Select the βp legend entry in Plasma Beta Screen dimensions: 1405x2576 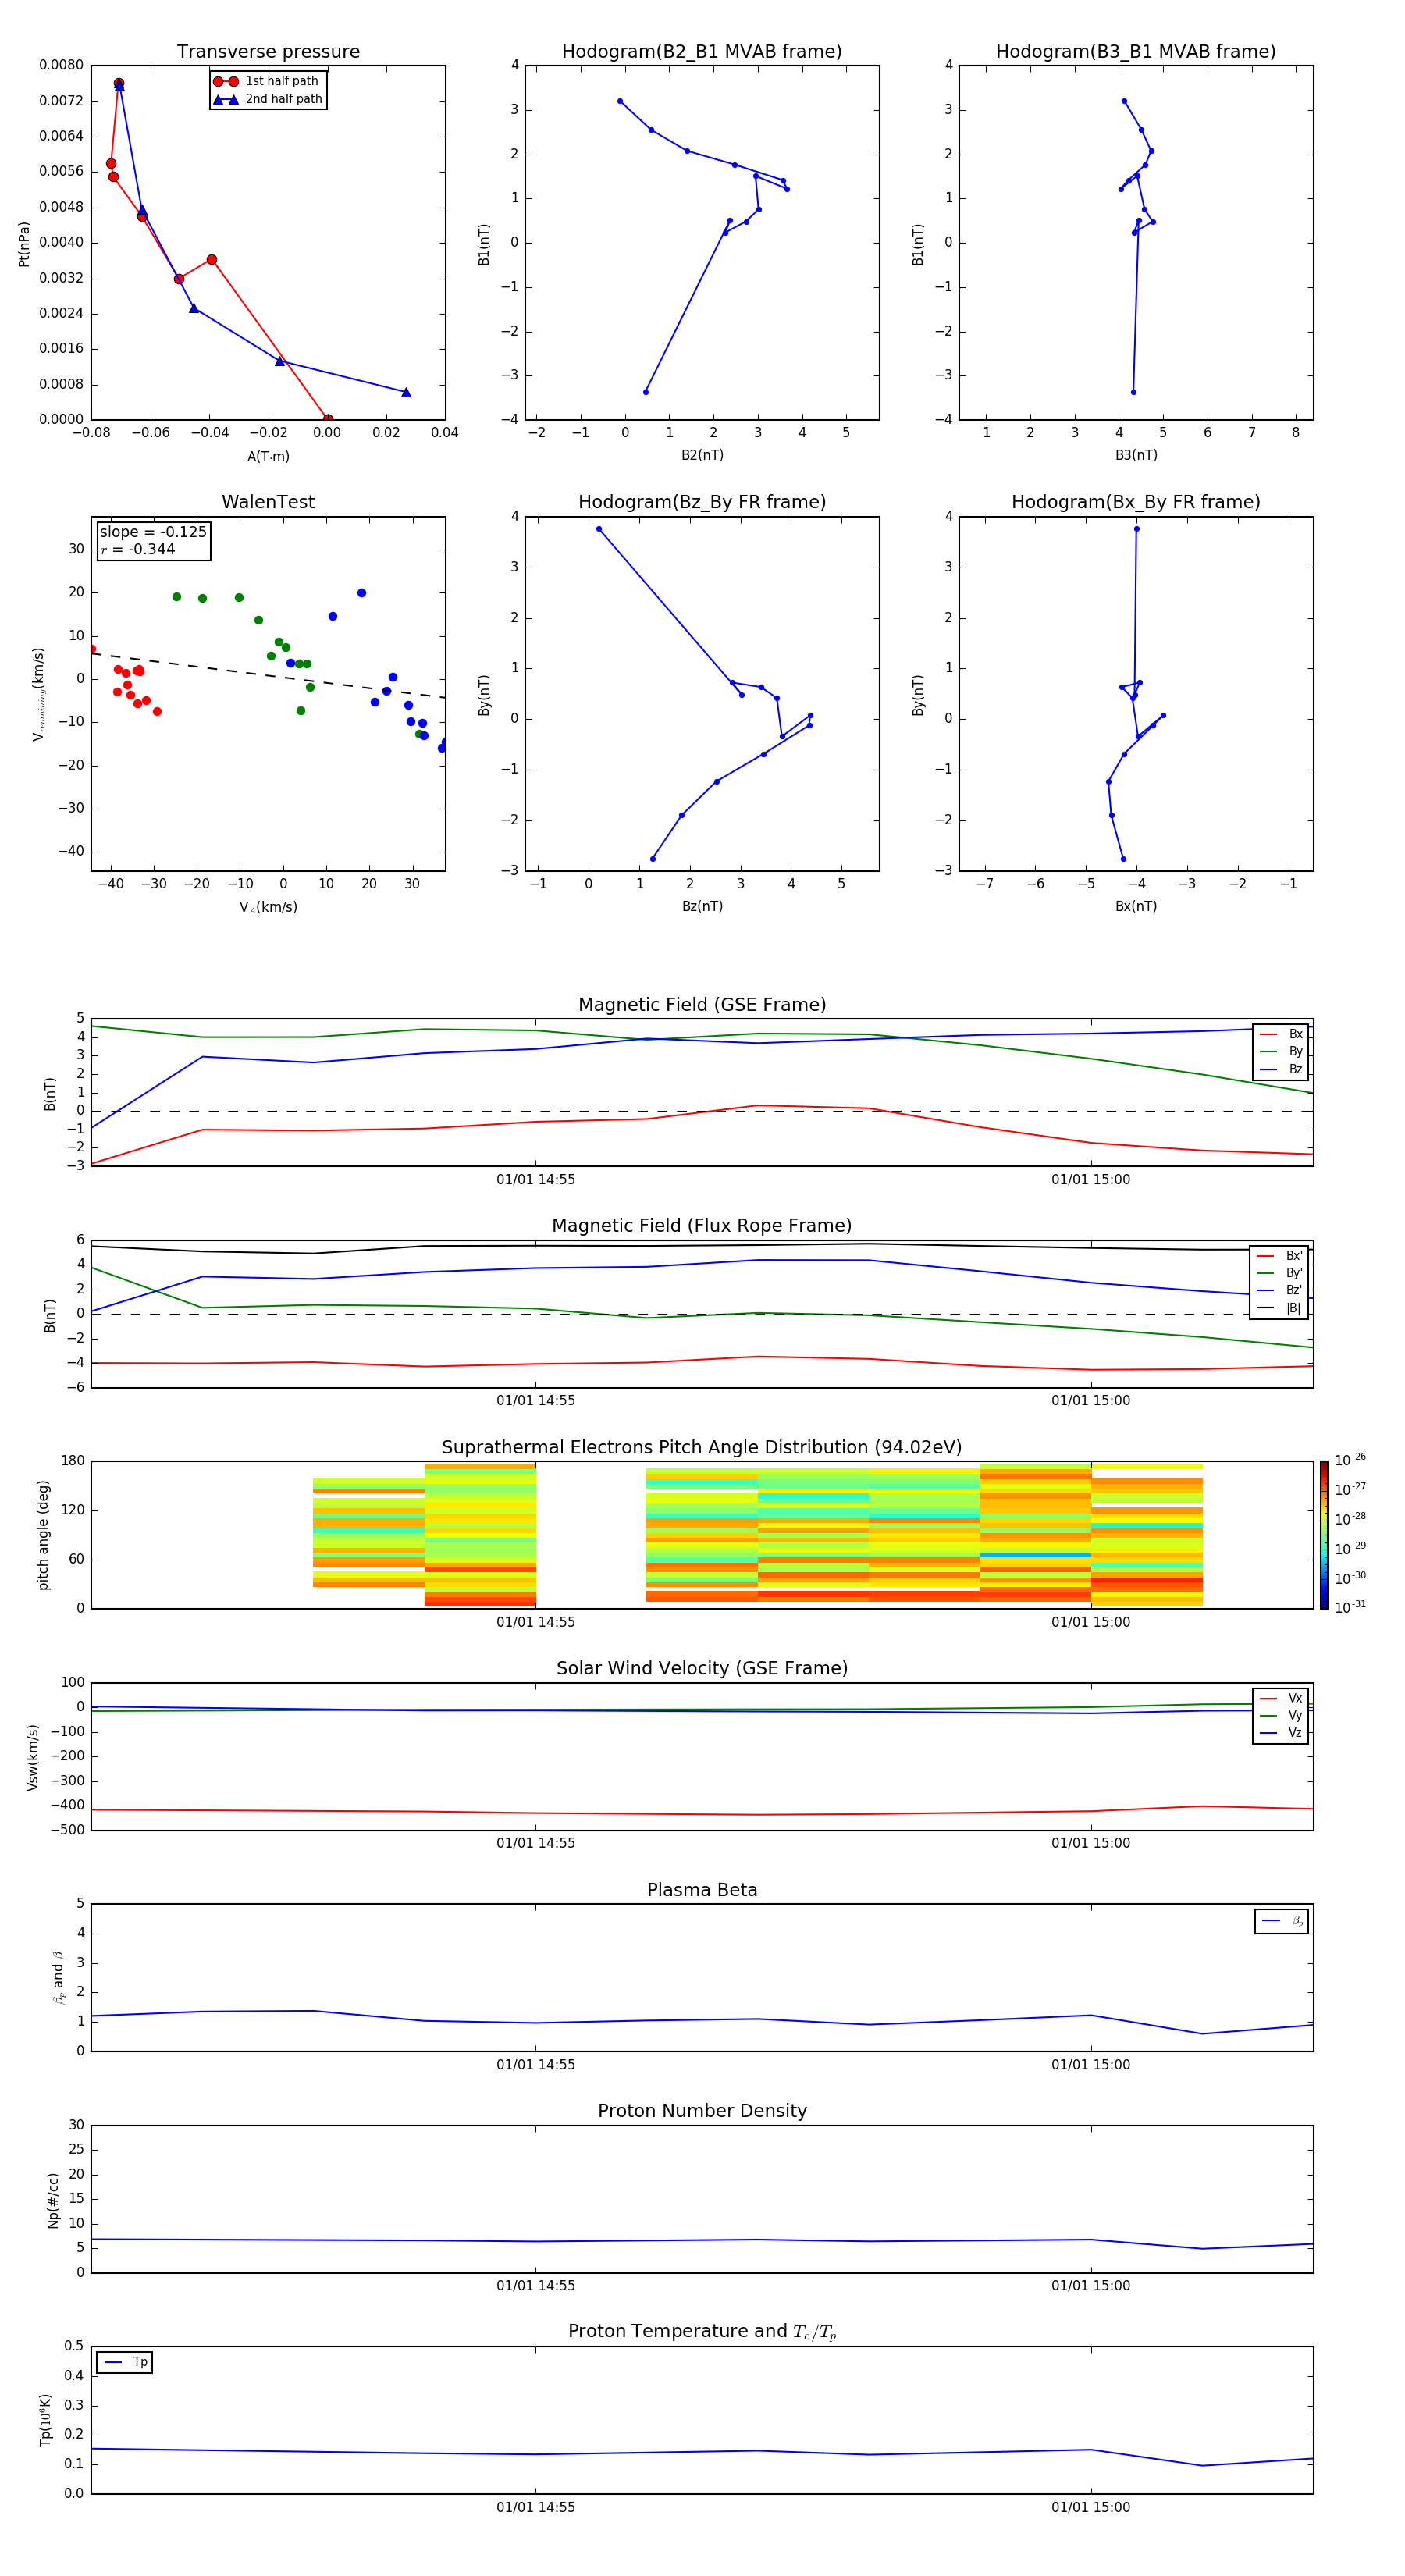tap(1282, 1921)
